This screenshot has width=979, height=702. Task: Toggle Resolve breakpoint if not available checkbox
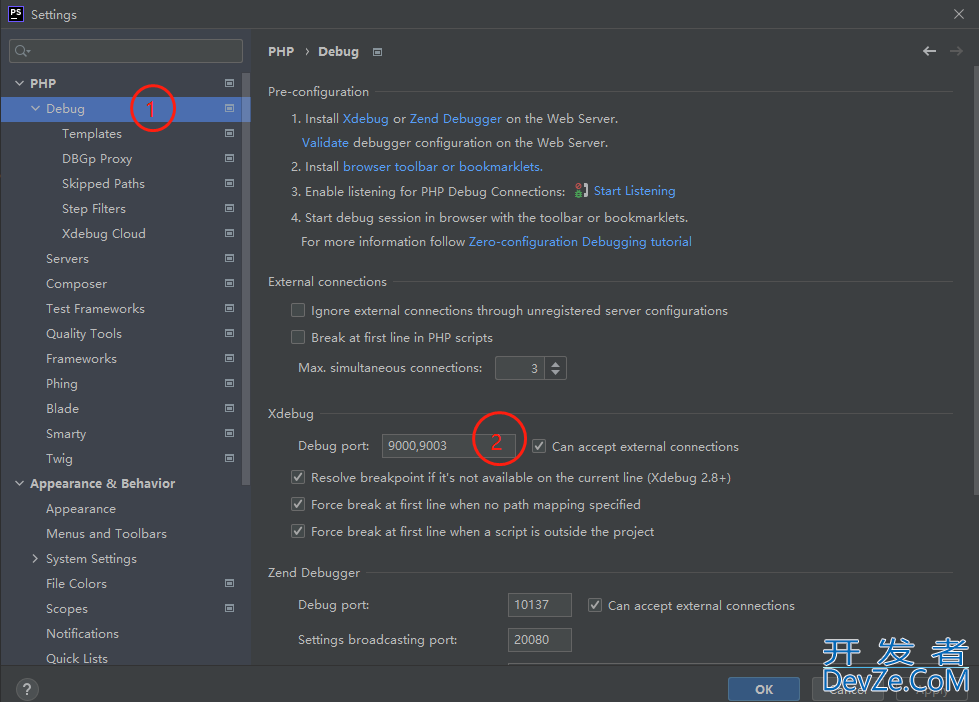(298, 477)
